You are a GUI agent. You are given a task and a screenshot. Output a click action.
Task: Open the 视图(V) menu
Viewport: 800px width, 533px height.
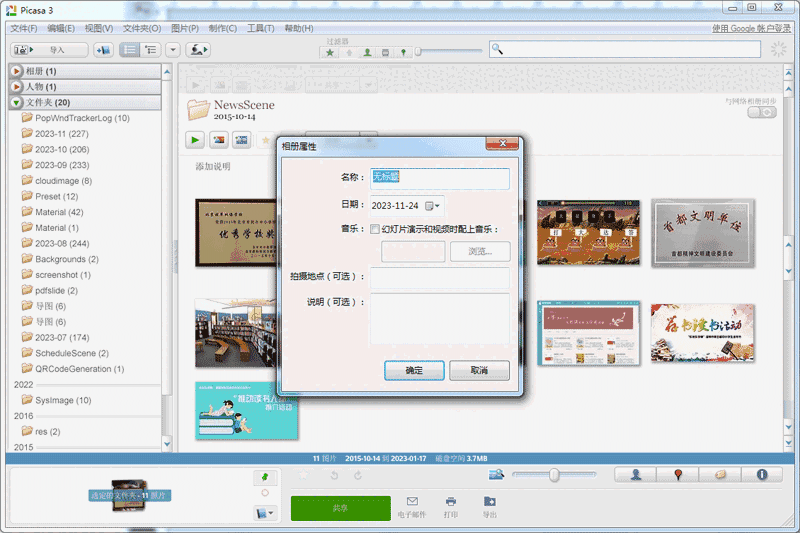pos(98,28)
